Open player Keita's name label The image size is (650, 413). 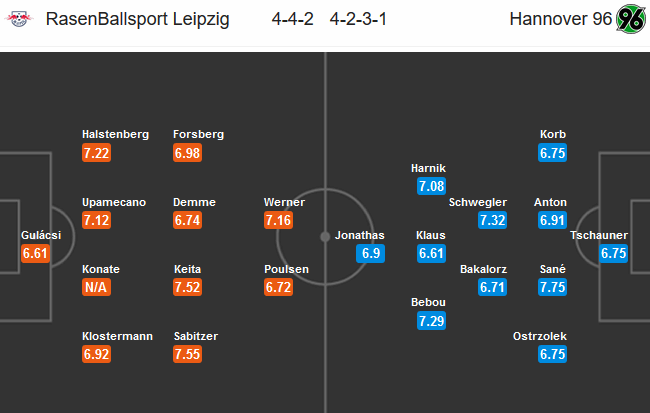pyautogui.click(x=187, y=269)
